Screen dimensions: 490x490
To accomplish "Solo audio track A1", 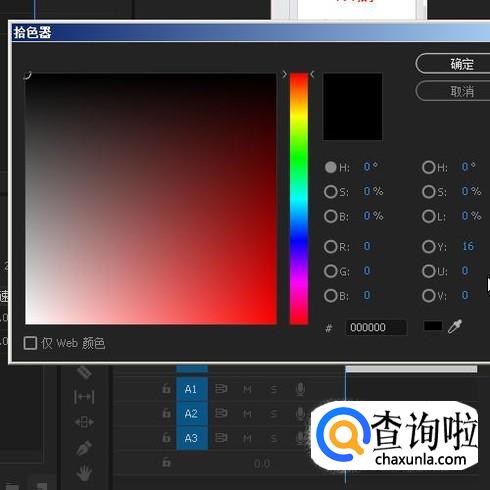I will 274,389.
